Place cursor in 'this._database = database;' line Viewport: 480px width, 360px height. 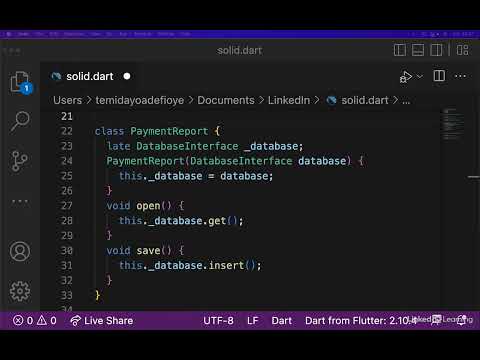(x=196, y=176)
